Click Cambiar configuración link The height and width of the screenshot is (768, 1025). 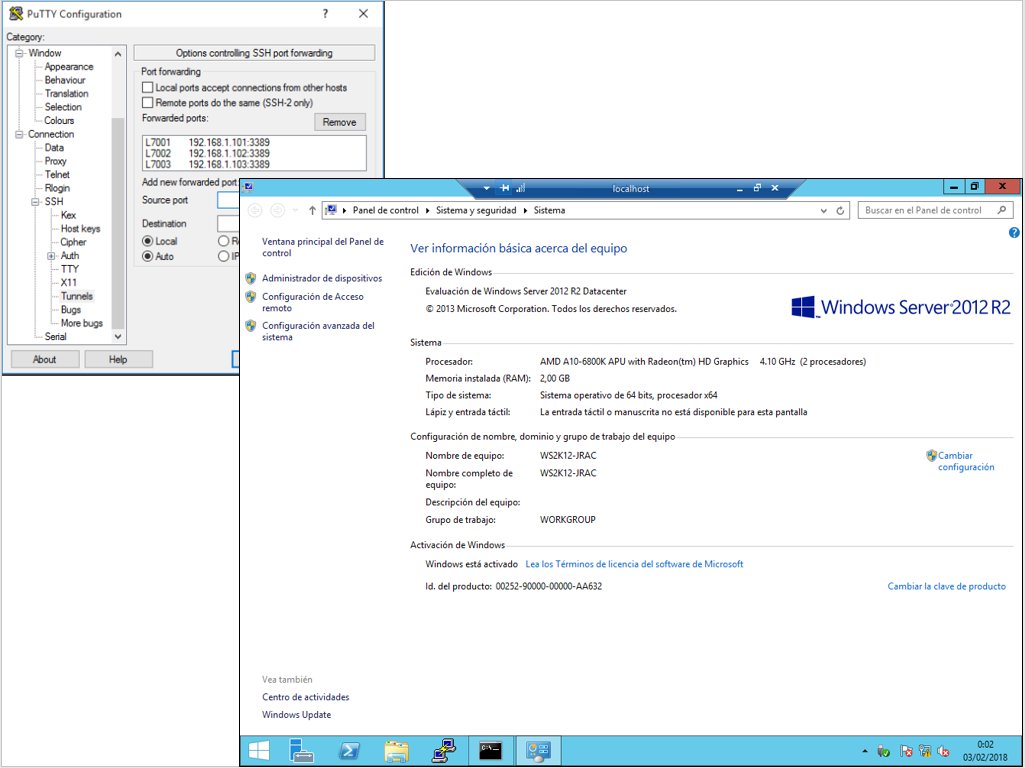966,461
